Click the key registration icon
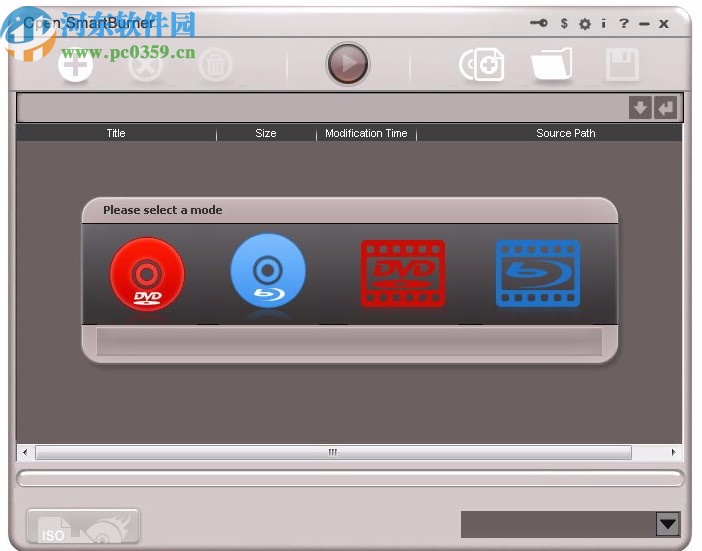 coord(539,23)
